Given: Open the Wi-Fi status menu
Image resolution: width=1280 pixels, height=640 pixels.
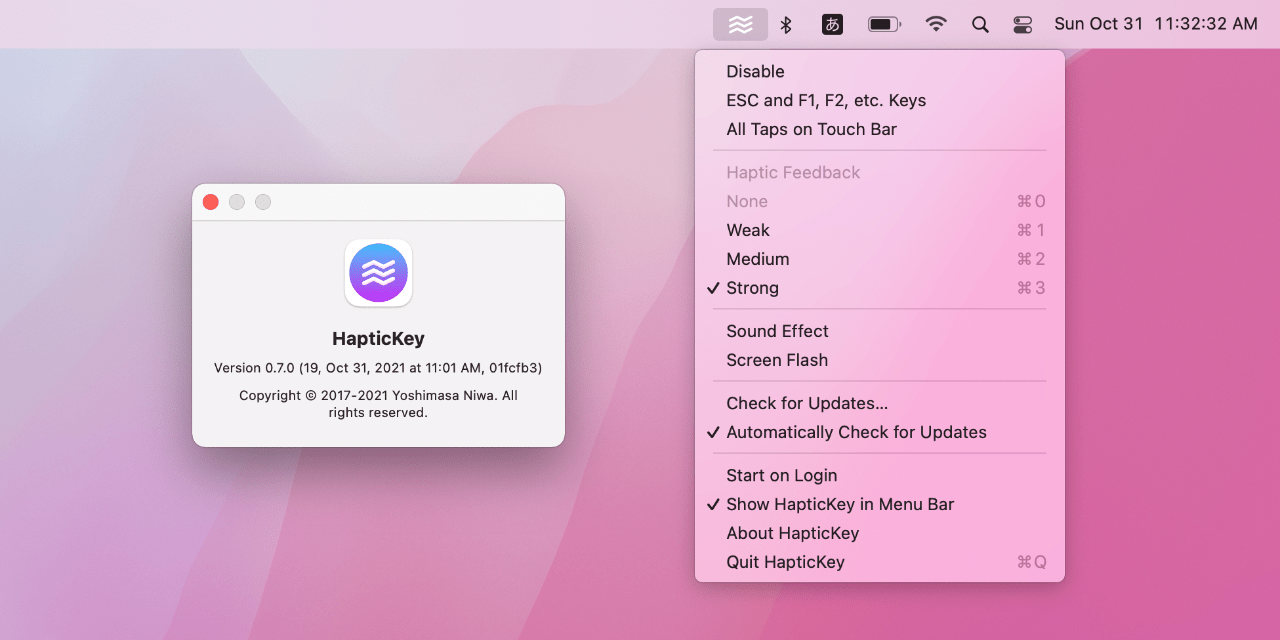Looking at the screenshot, I should pyautogui.click(x=935, y=24).
